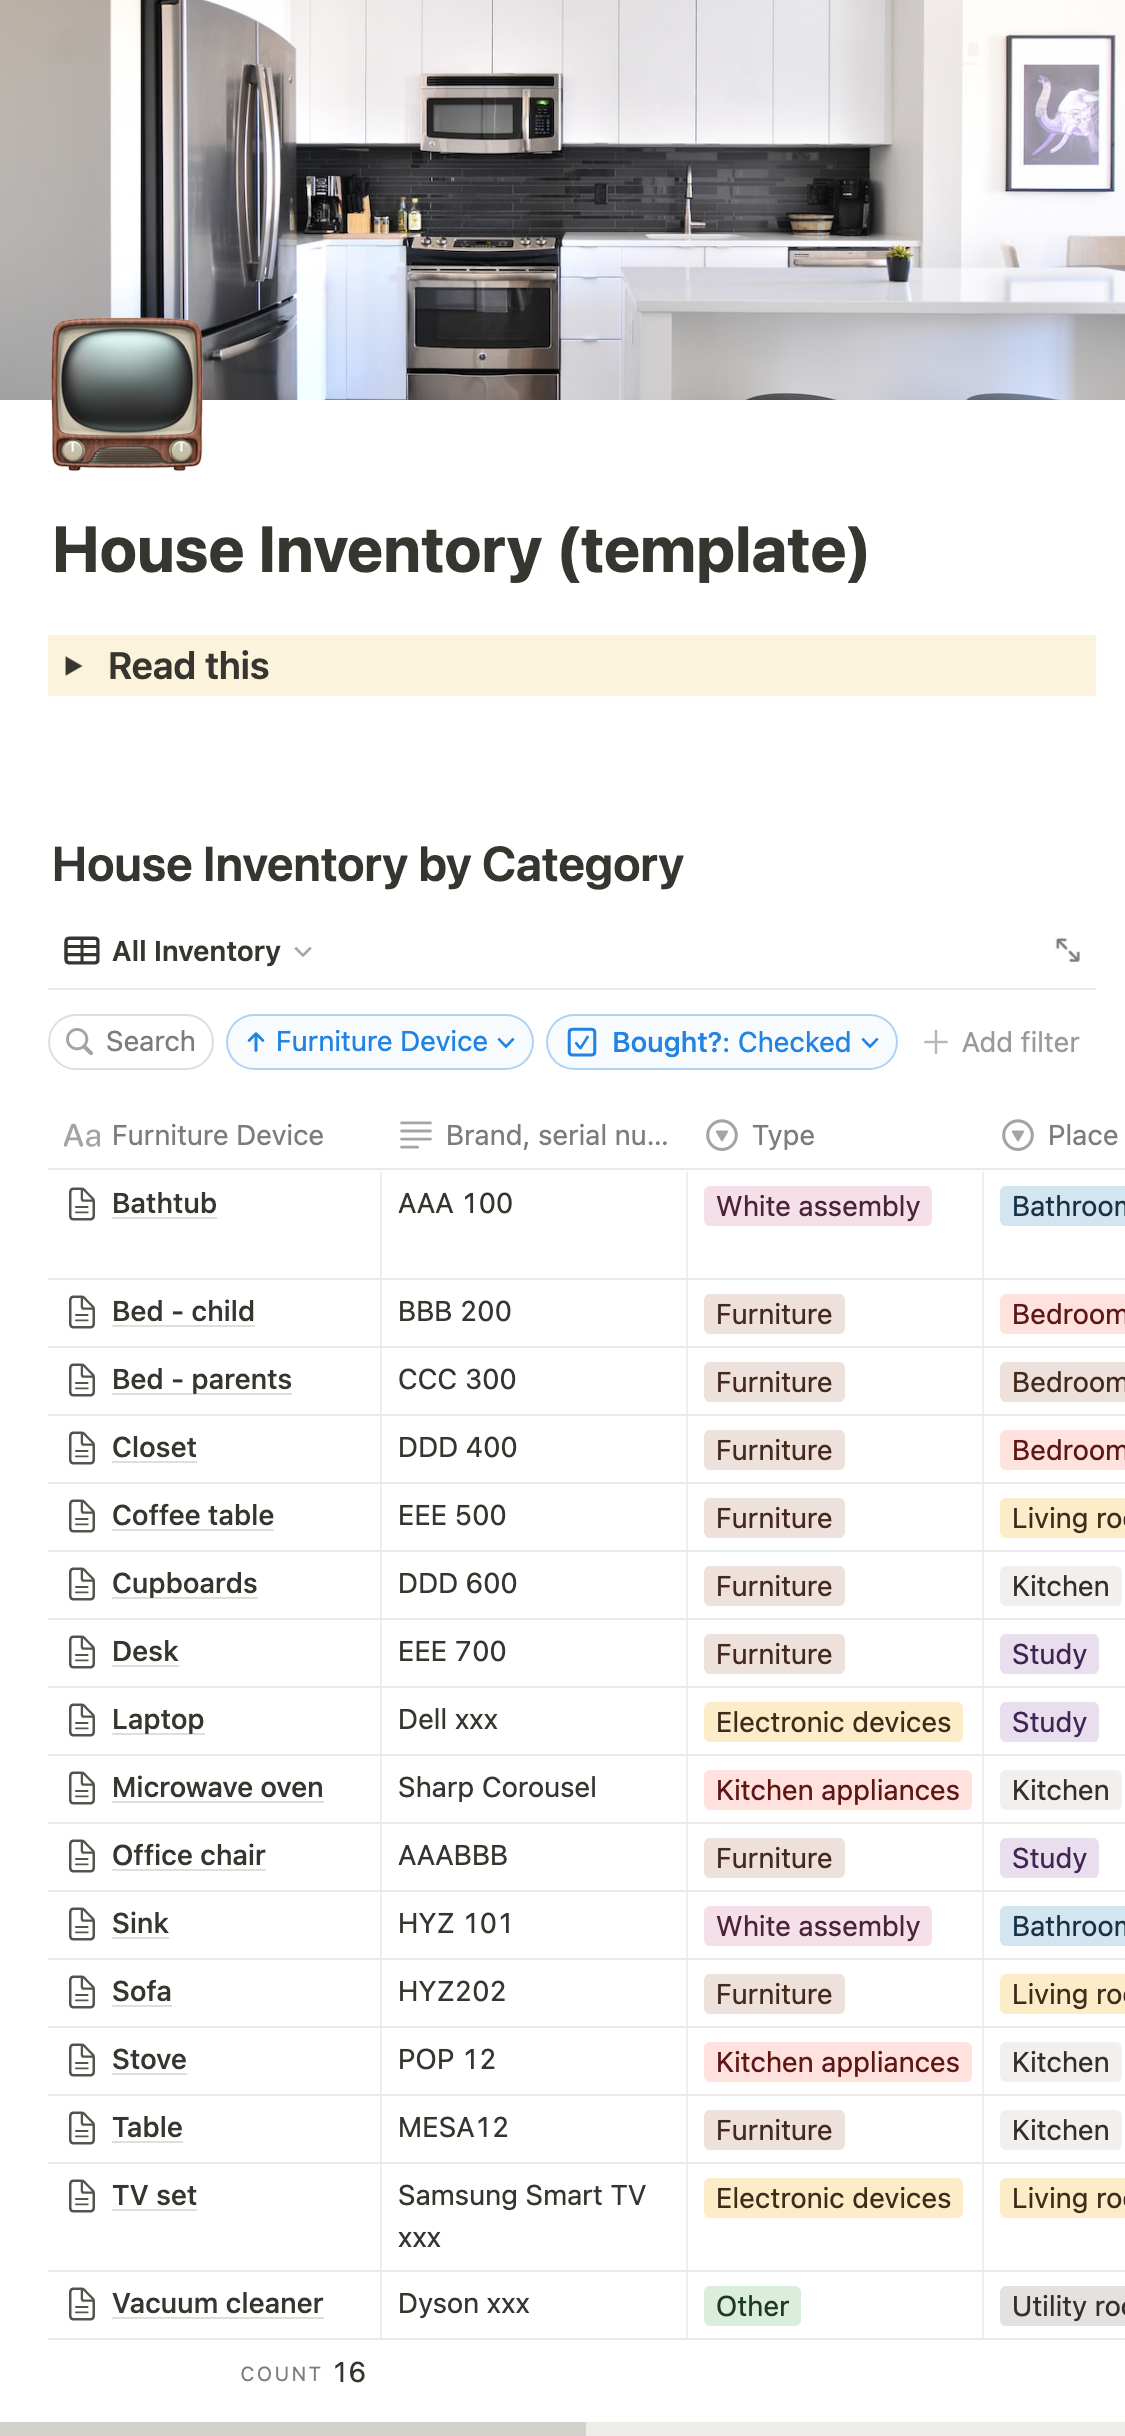The image size is (1125, 2436).
Task: Click the retro TV page icon
Action: point(127,394)
